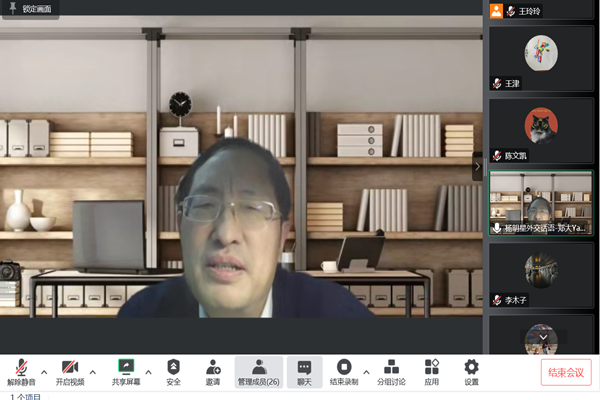
Task: Open 分组讨论 breakout rooms
Action: (x=391, y=371)
